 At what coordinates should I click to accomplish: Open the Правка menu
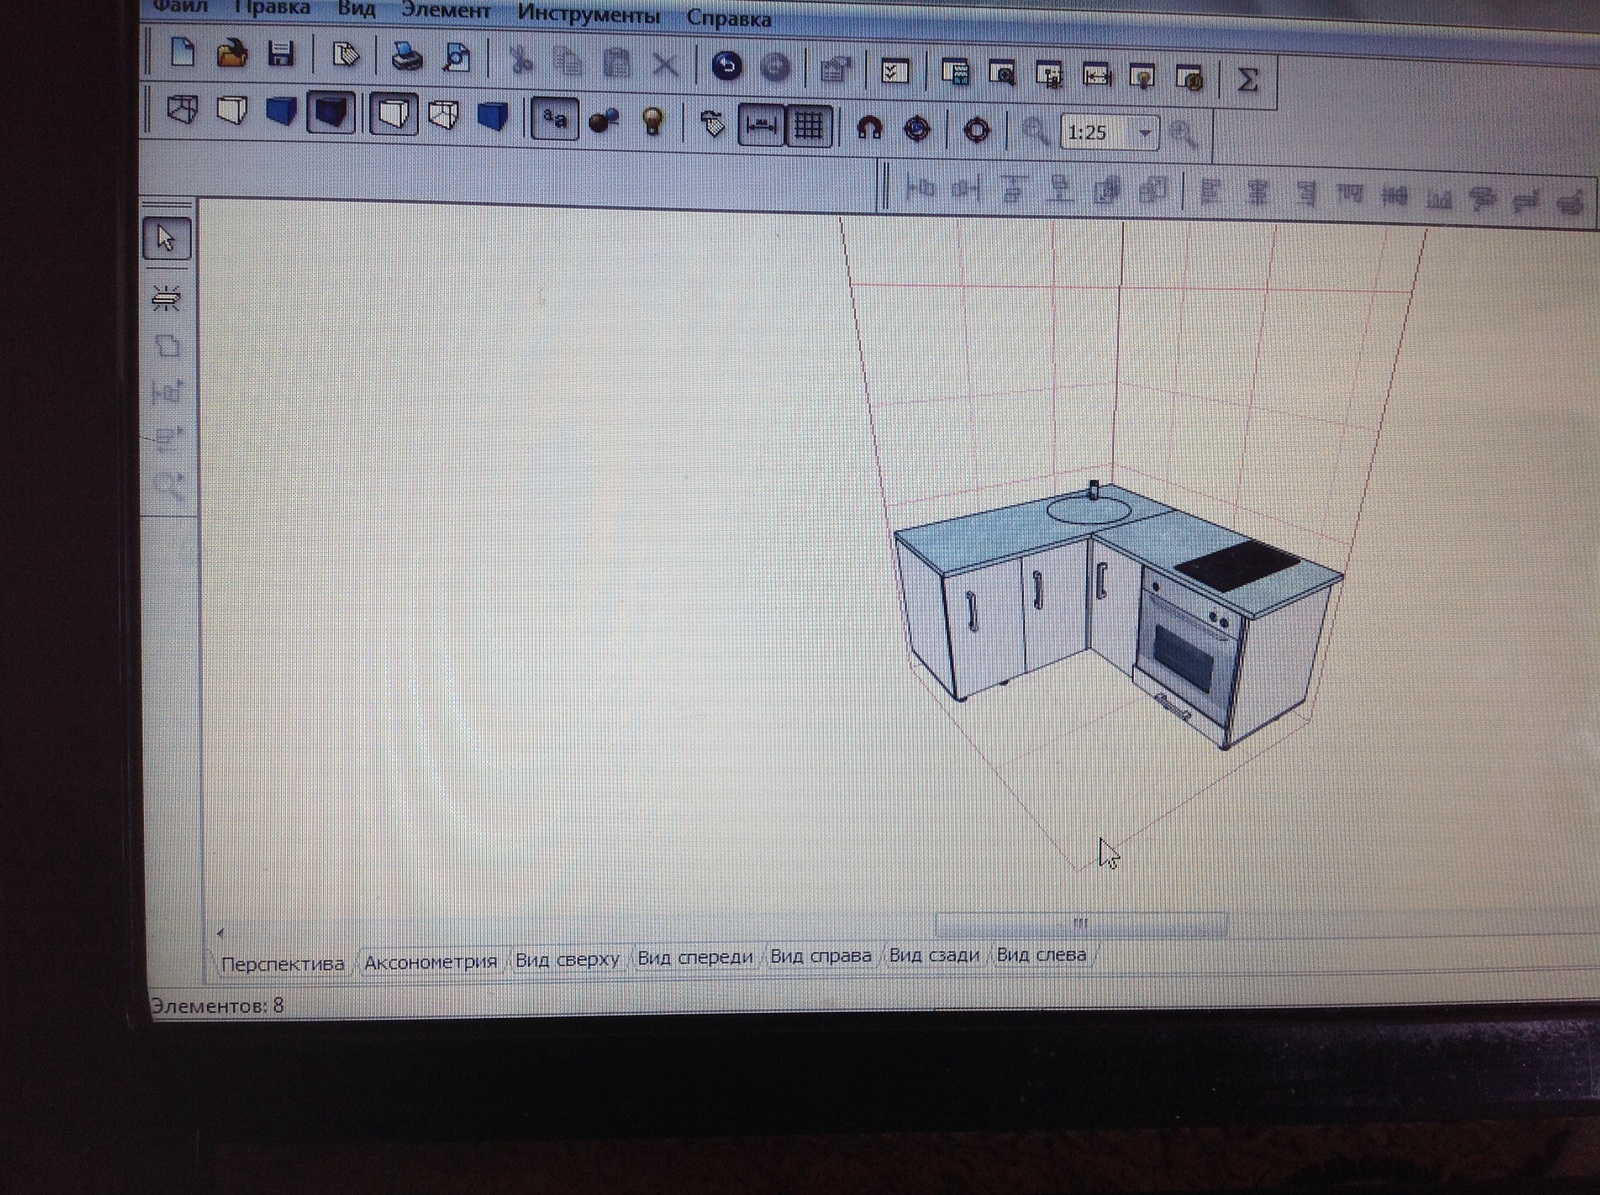(271, 8)
